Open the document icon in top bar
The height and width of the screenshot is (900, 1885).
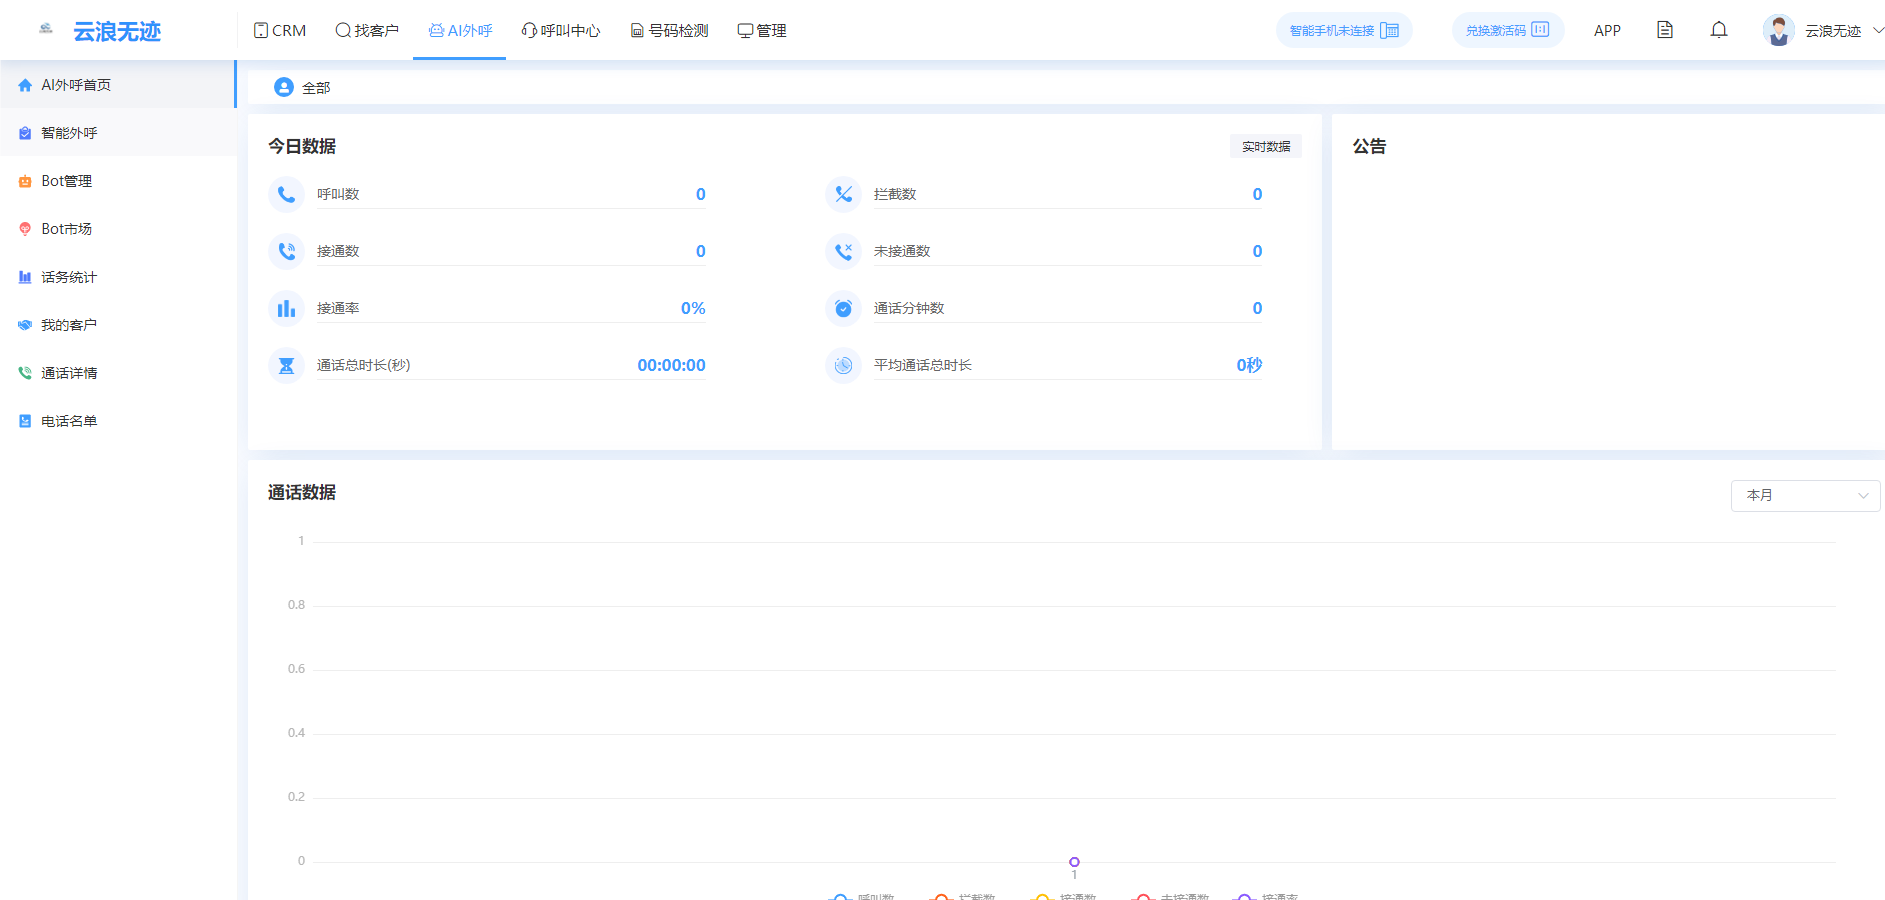(1664, 30)
